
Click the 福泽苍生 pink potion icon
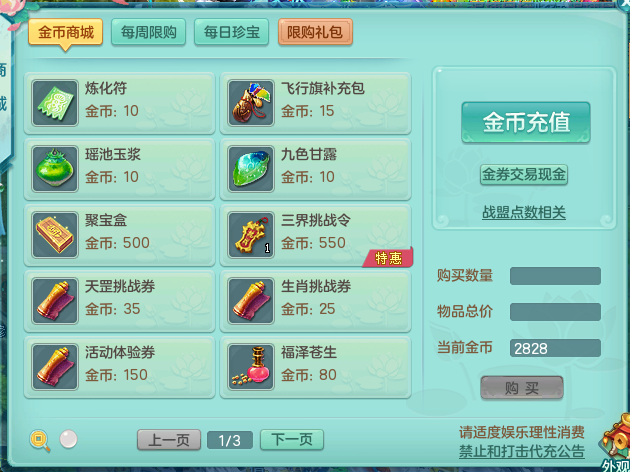point(251,367)
